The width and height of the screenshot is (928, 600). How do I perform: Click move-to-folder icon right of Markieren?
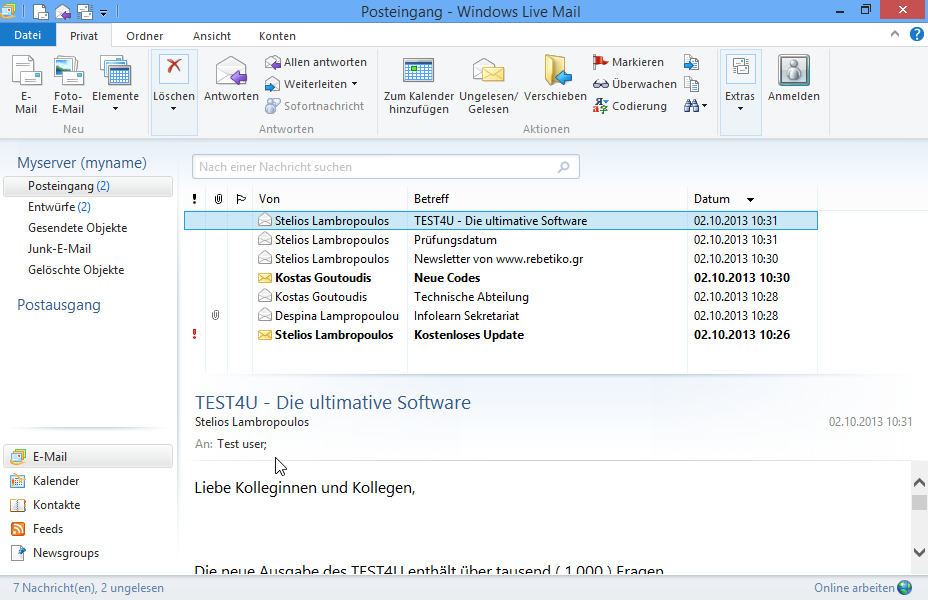pyautogui.click(x=691, y=62)
